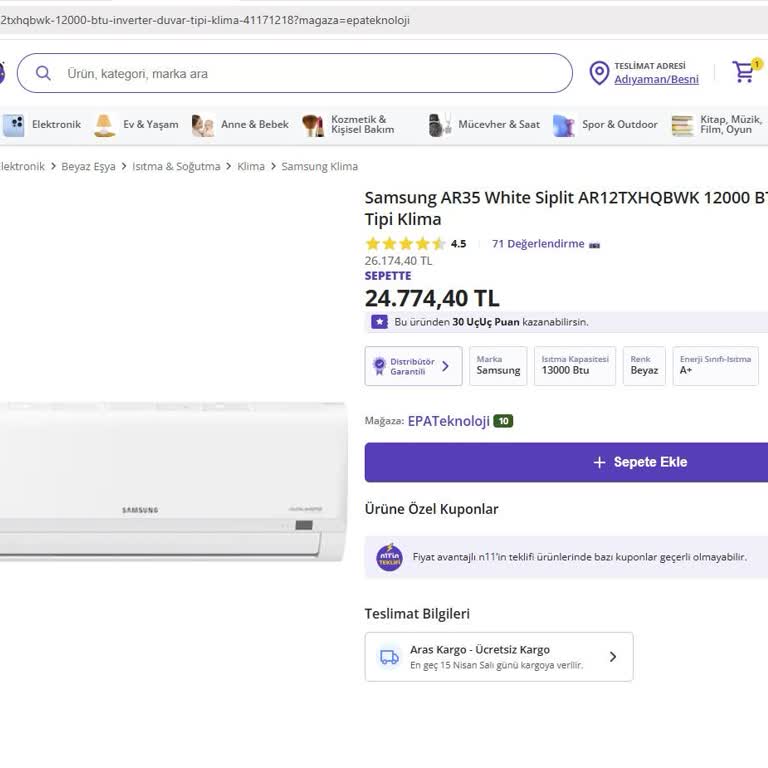Click the product search input field
Screen dimensions: 768x768
pos(295,73)
